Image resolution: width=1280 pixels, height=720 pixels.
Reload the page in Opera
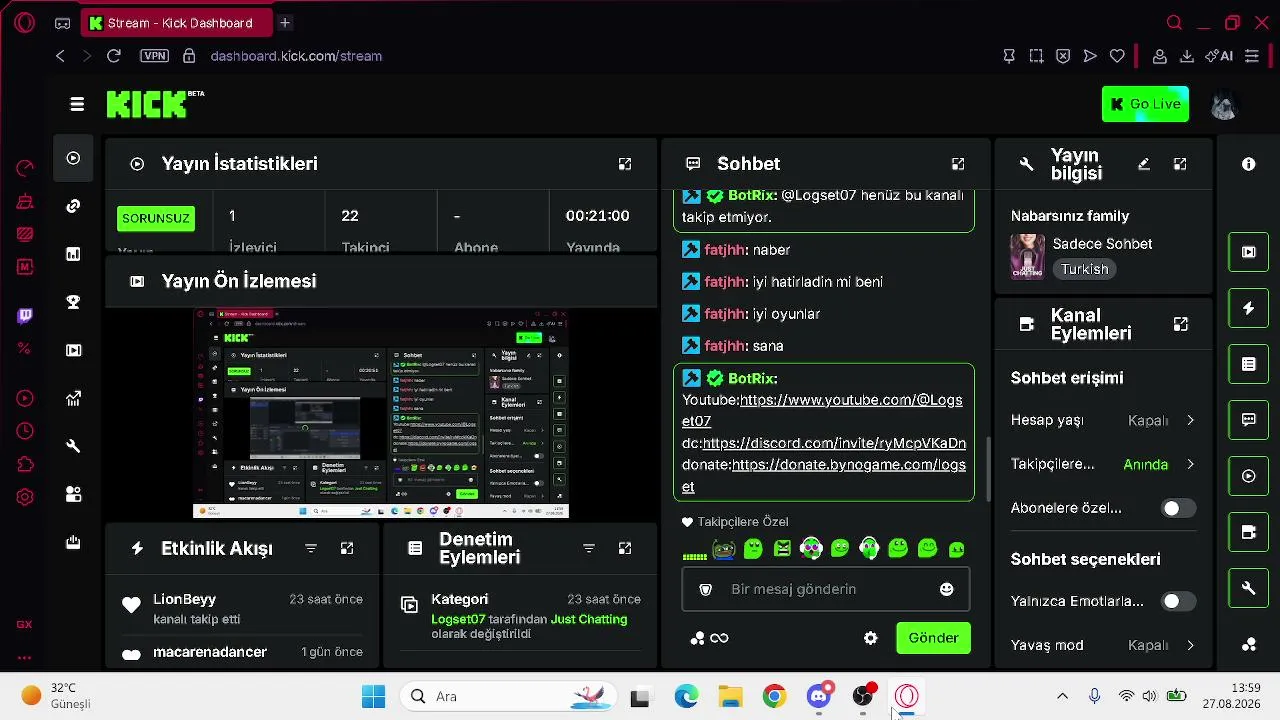click(114, 56)
